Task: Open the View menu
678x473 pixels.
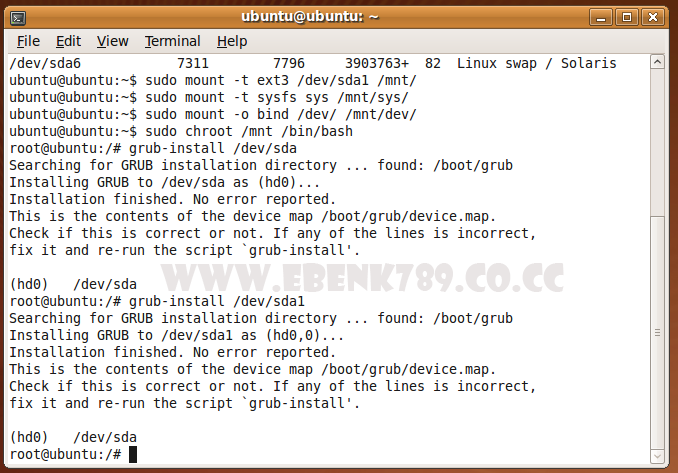Action: (x=112, y=41)
